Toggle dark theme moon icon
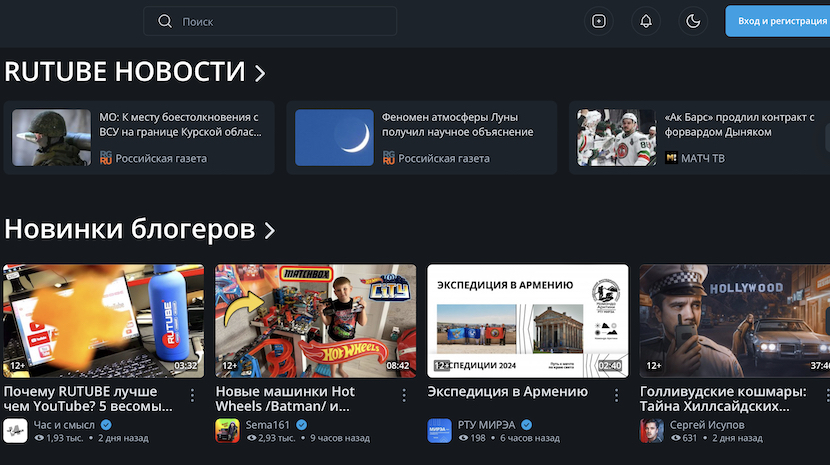 click(x=693, y=21)
